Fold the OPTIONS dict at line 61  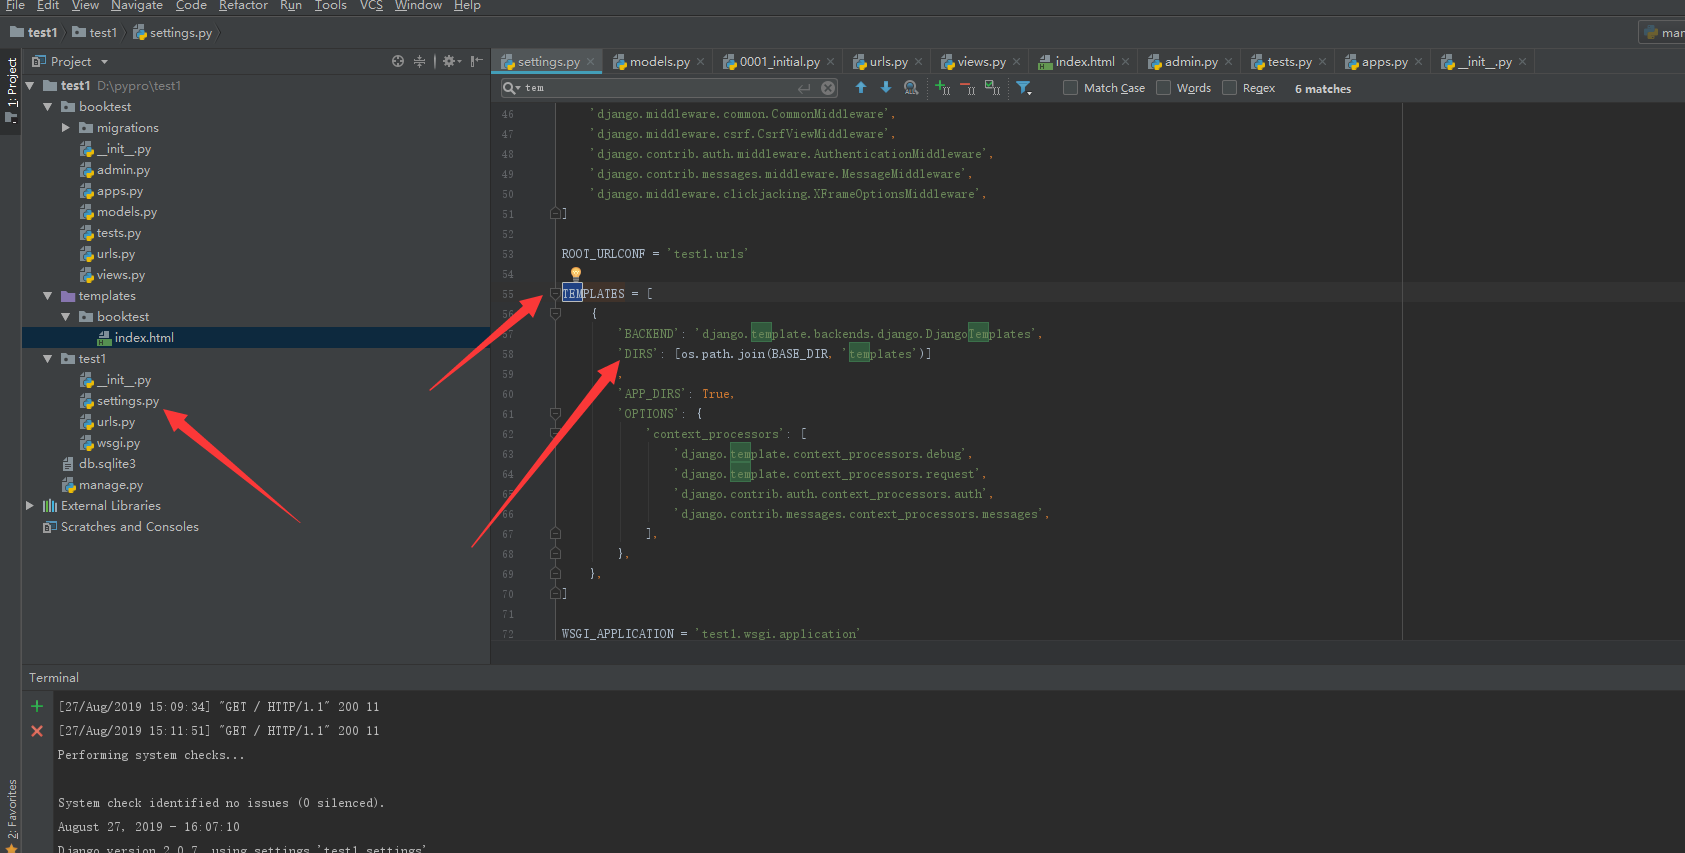(555, 413)
